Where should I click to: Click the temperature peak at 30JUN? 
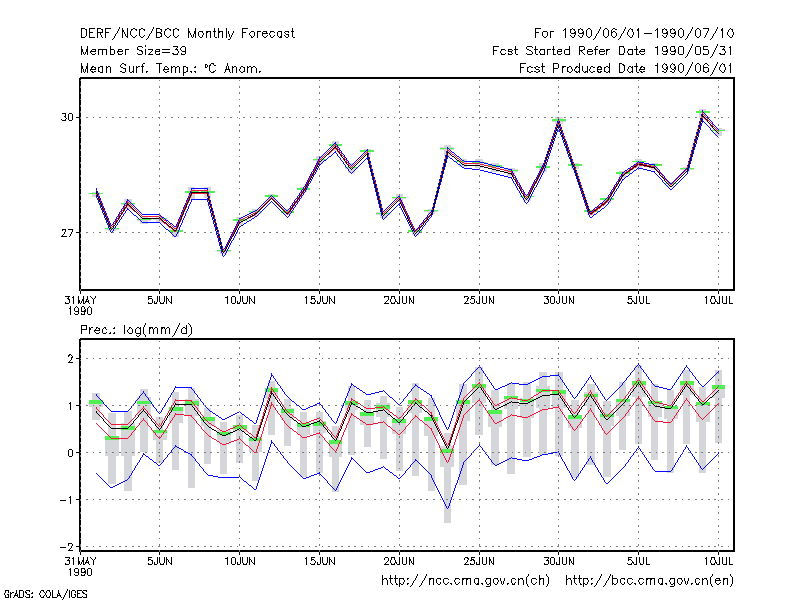pos(559,121)
